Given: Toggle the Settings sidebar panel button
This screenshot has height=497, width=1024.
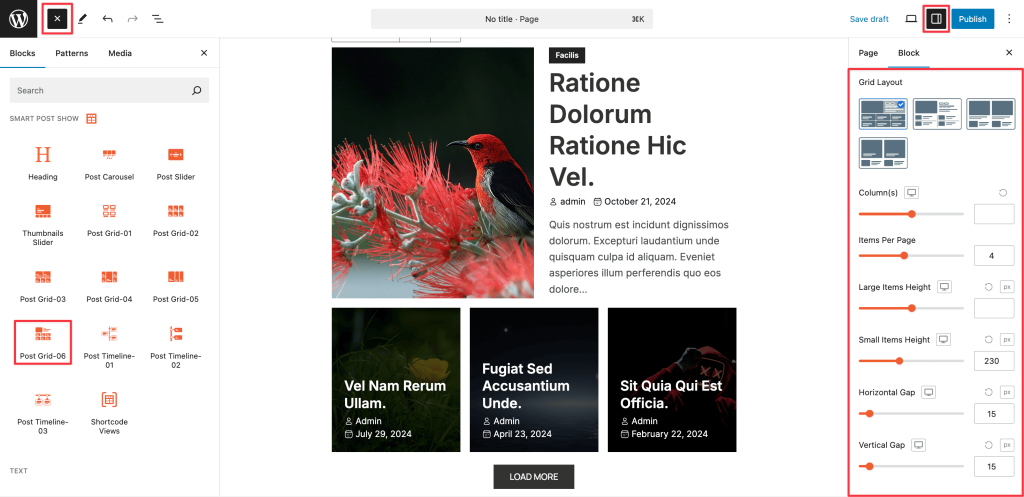Looking at the screenshot, I should click(936, 19).
